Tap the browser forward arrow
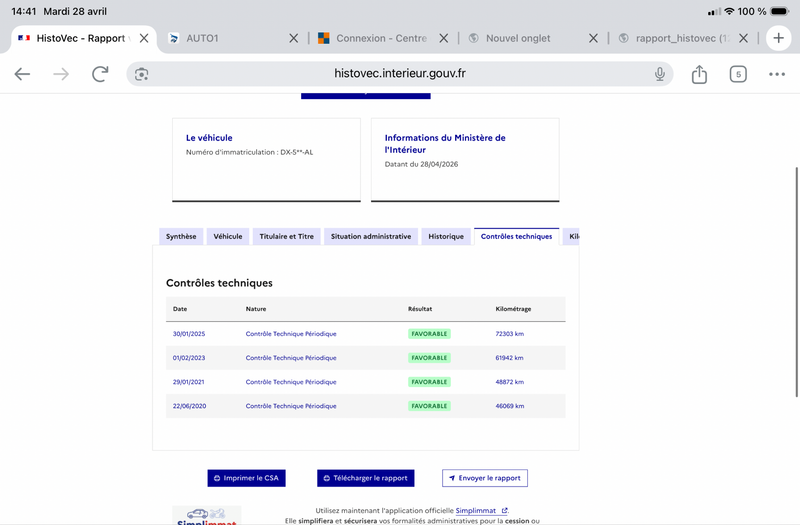 tap(61, 74)
